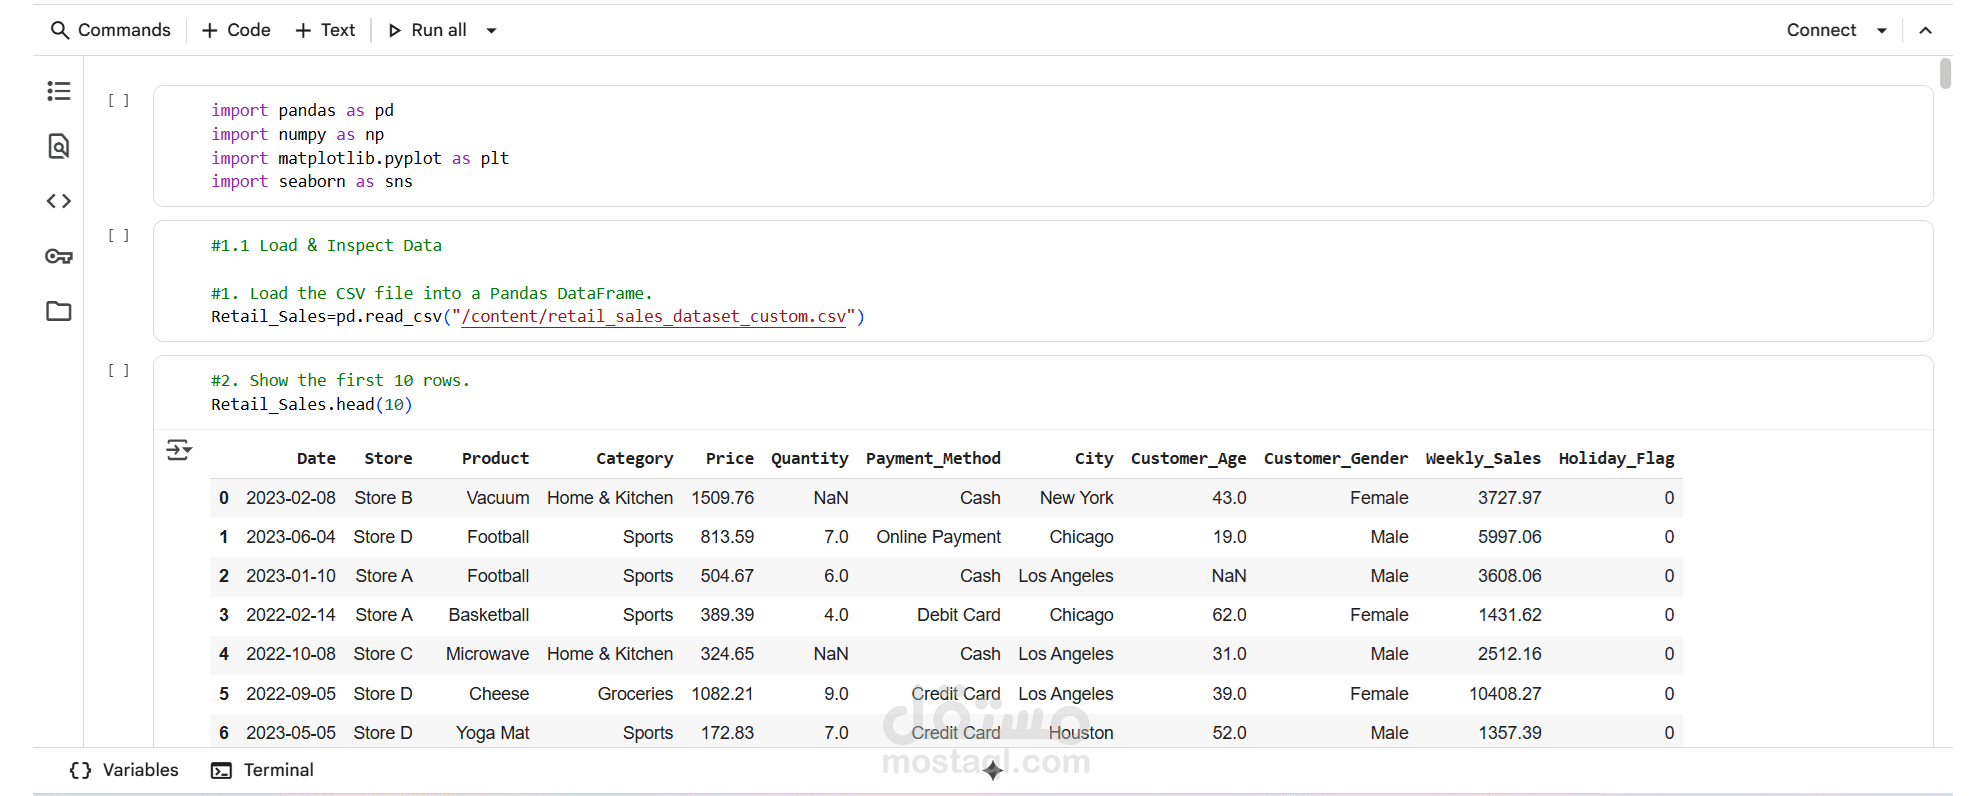Screen dimensions: 1974x796
Task: Open the Code snippets sidebar icon
Action: pos(59,201)
